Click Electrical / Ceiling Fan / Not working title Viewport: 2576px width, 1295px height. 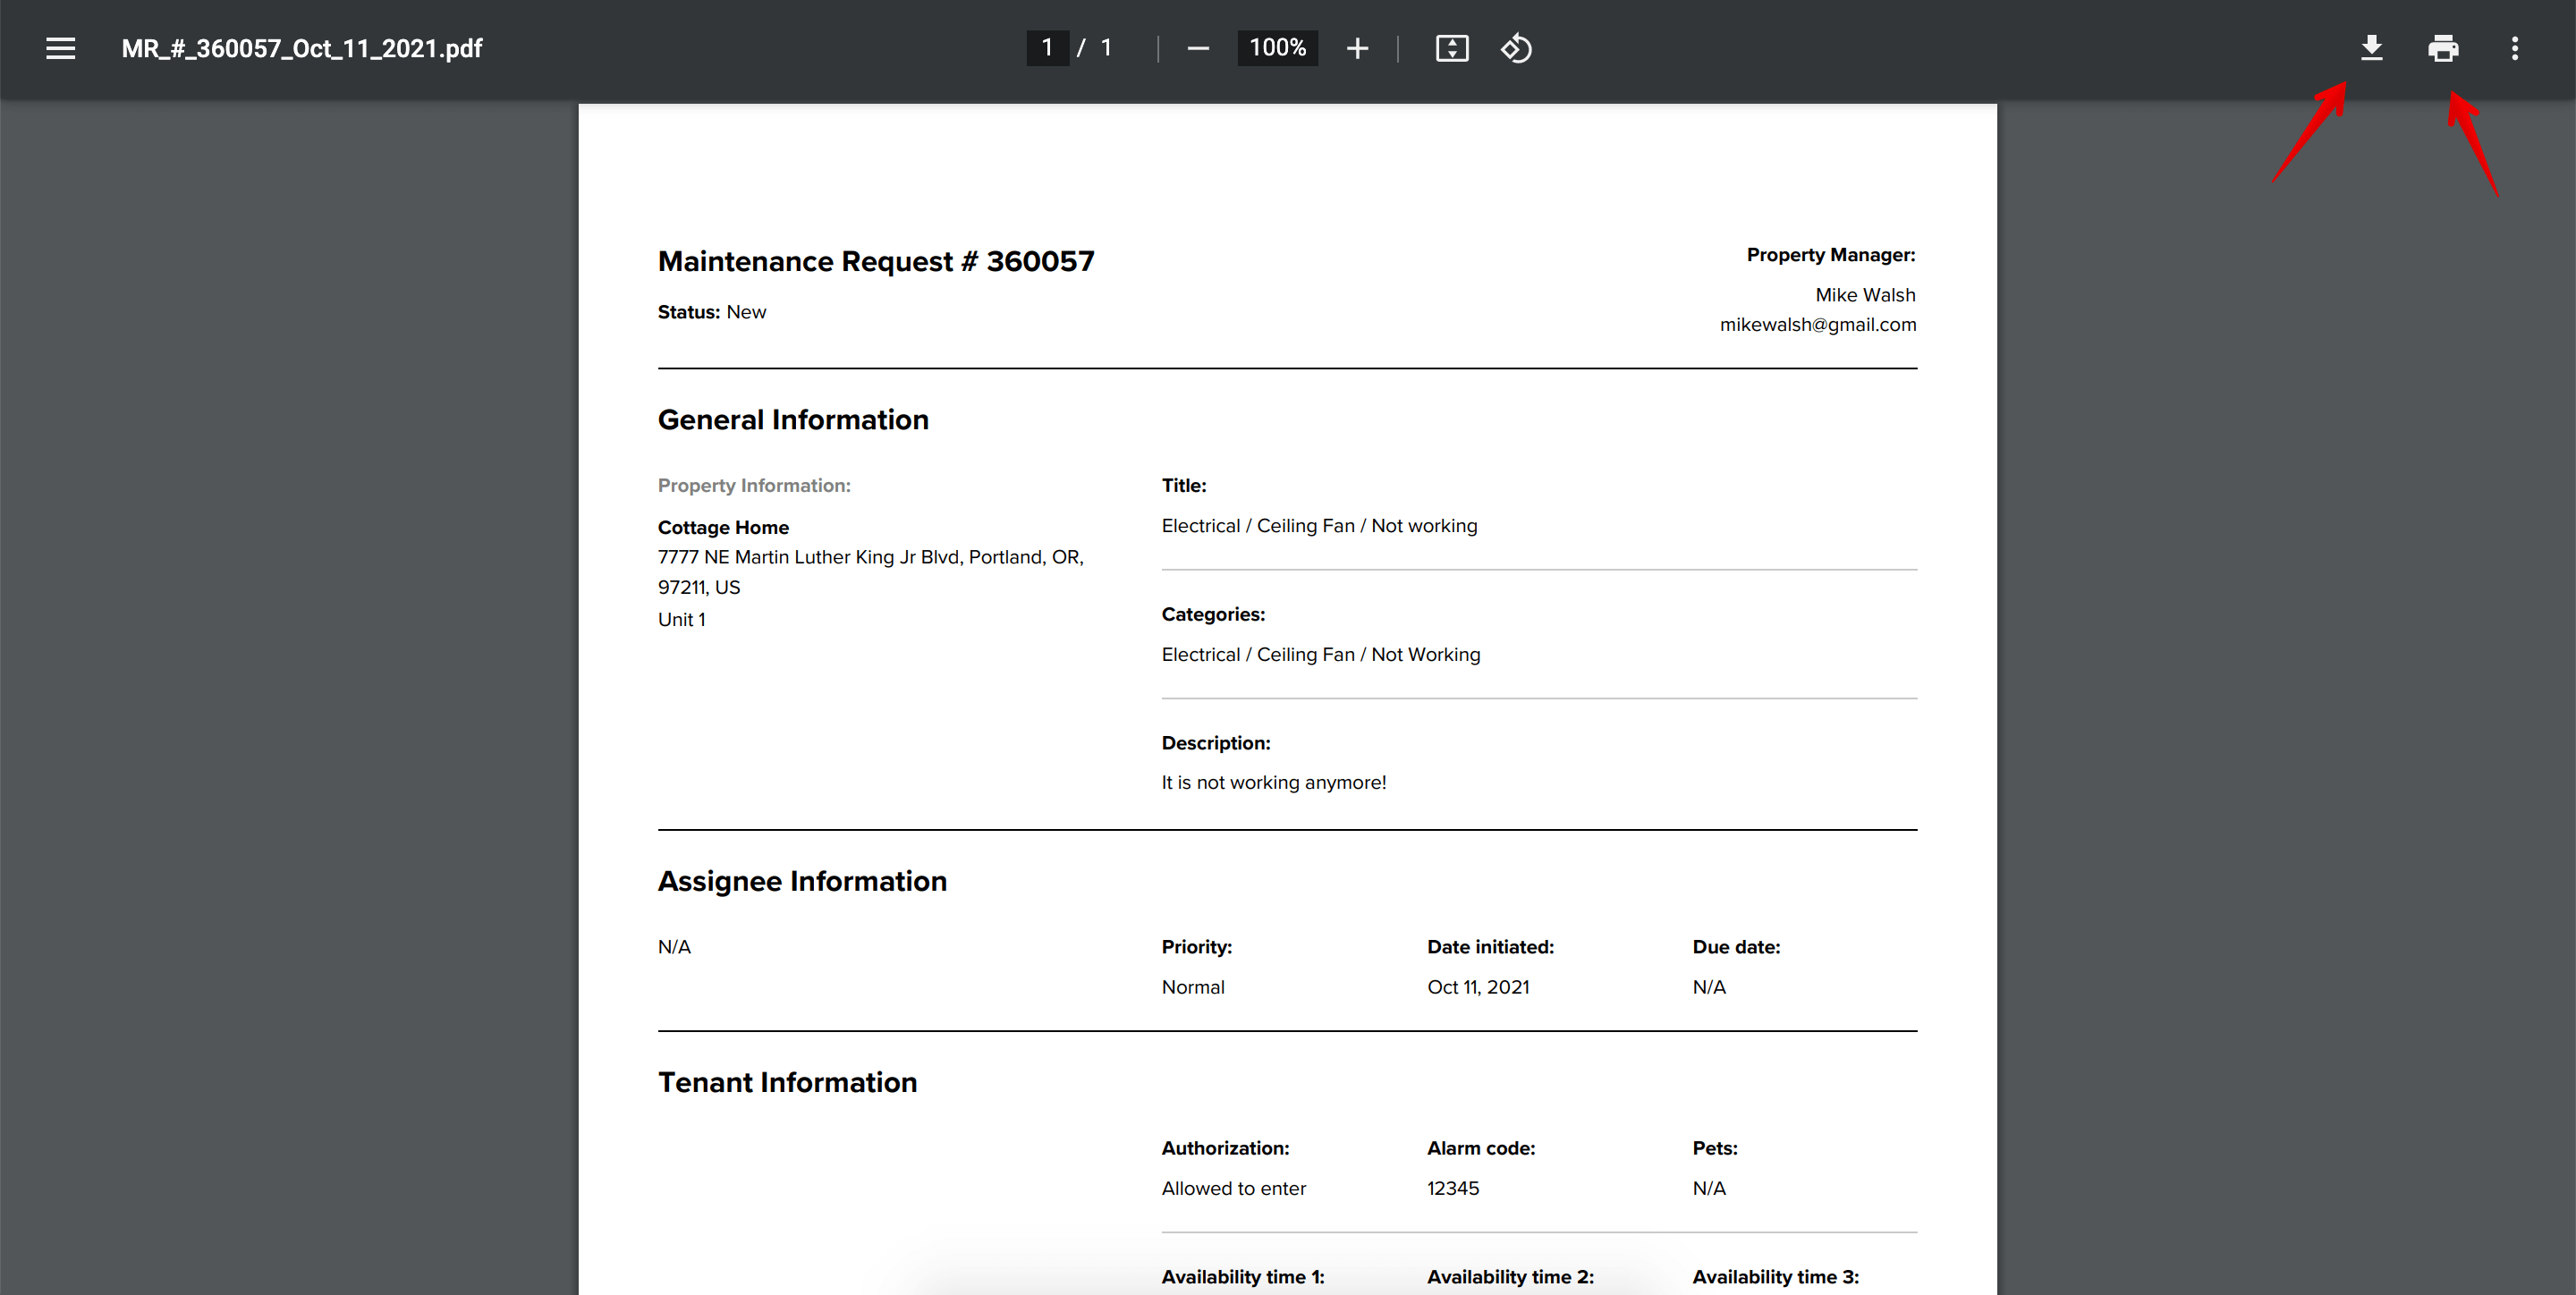tap(1318, 526)
